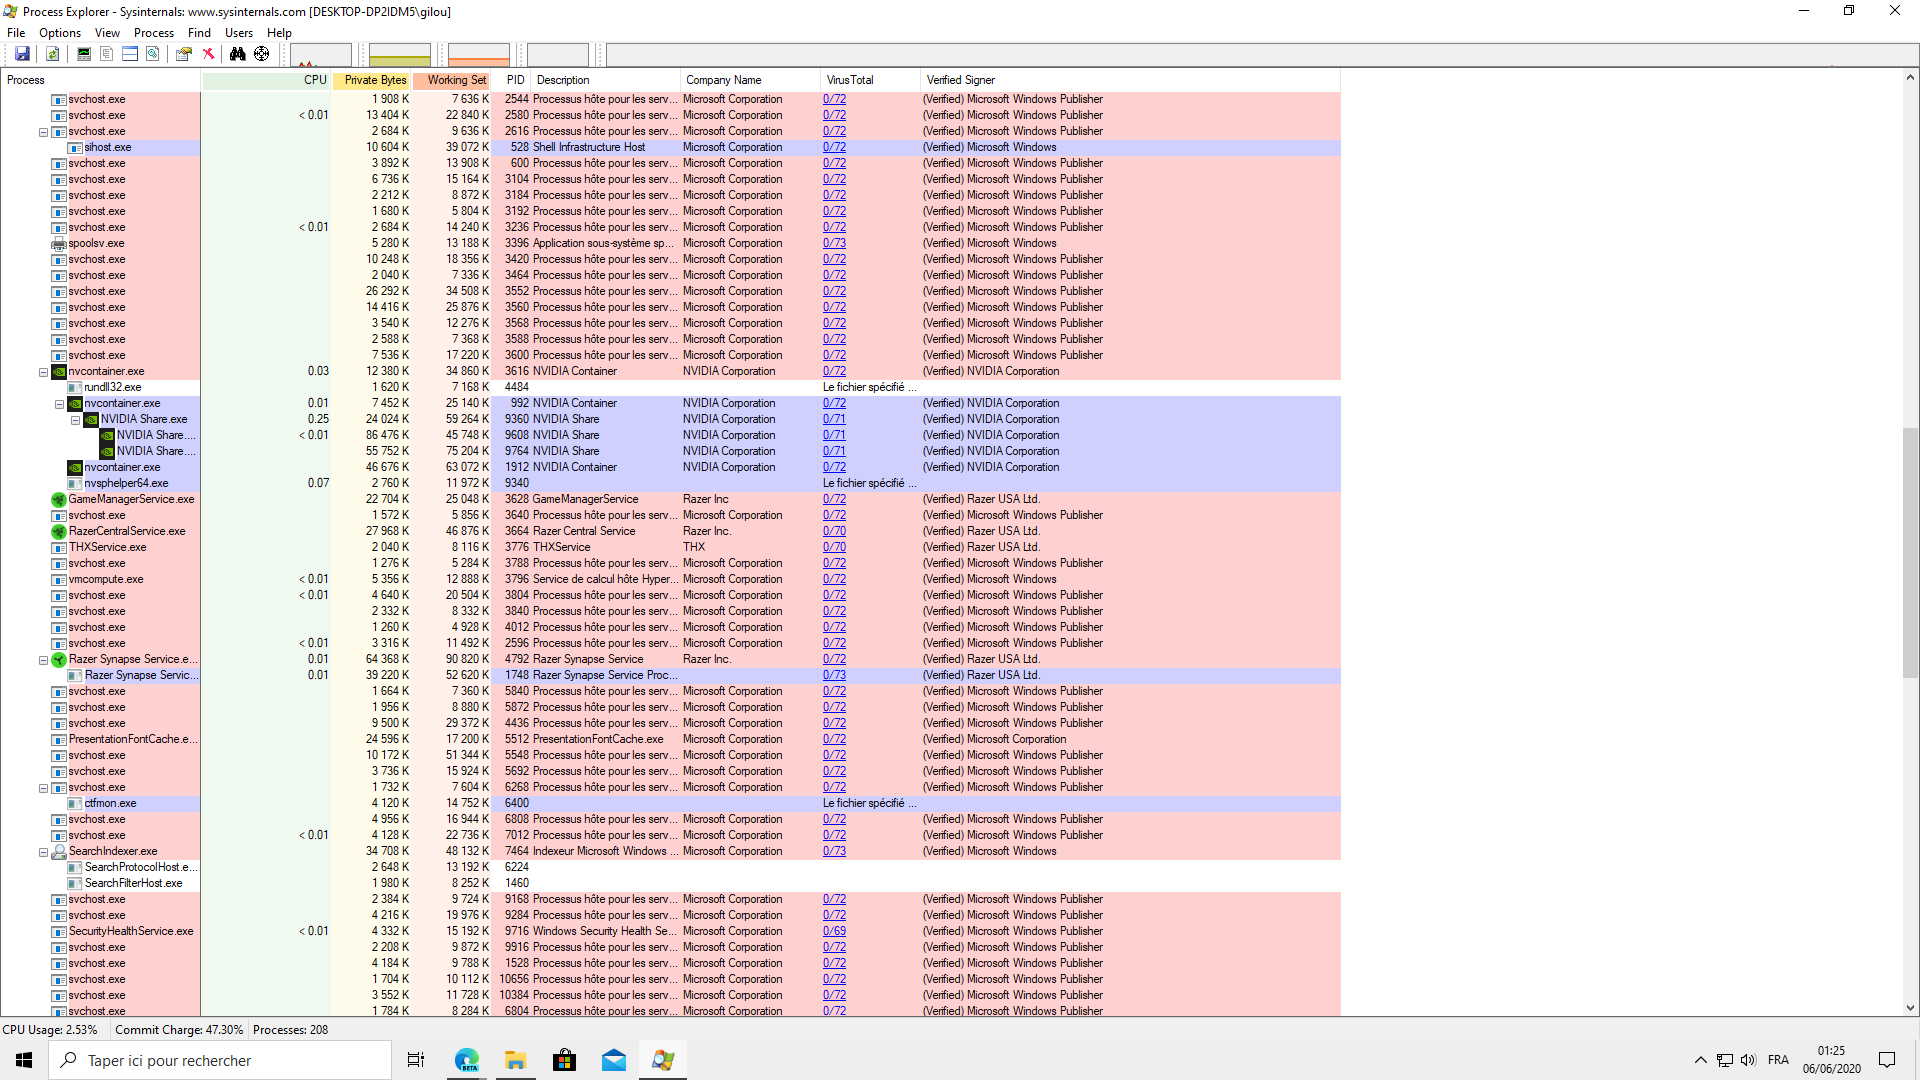Open VirusTotal result 0/69 for SecurityHealthService
The height and width of the screenshot is (1080, 1920).
pyautogui.click(x=834, y=931)
